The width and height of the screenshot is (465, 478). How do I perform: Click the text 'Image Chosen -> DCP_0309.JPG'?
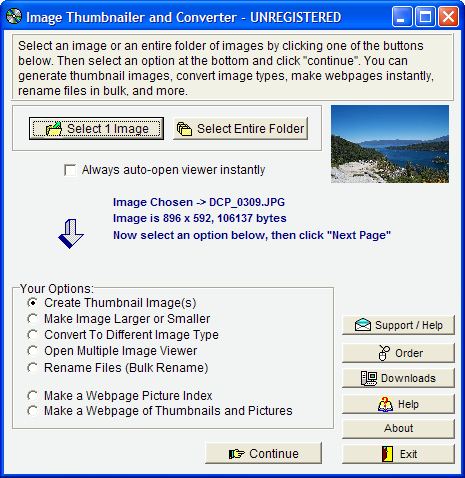[x=199, y=202]
